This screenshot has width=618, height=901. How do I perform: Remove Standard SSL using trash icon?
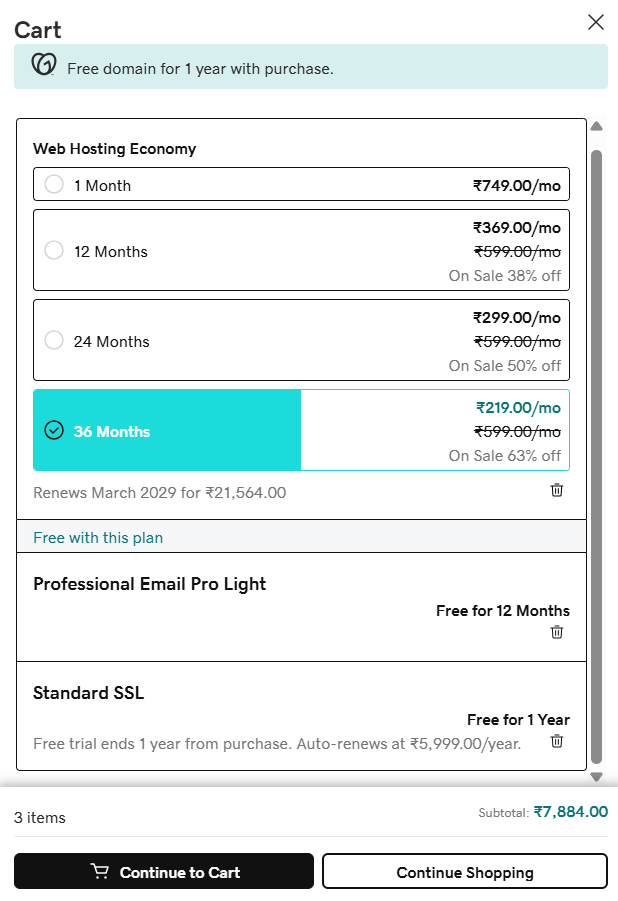click(556, 741)
